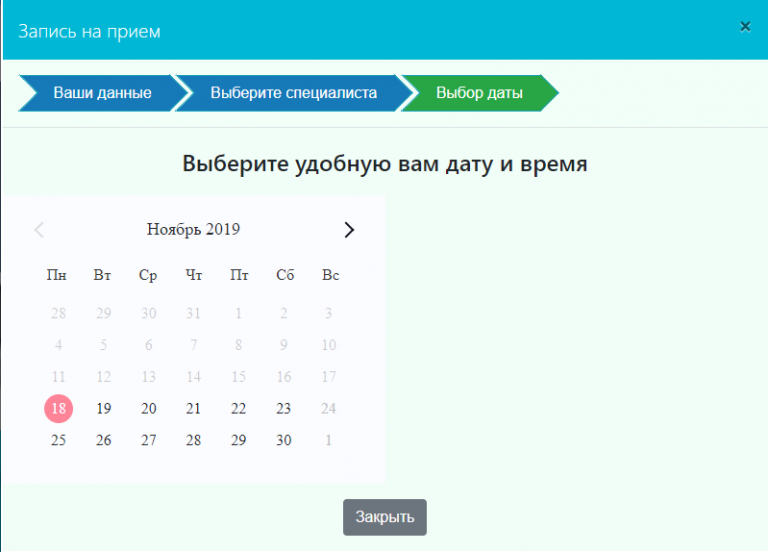The width and height of the screenshot is (768, 552).
Task: Select date 26 in the calendar
Action: pos(103,440)
